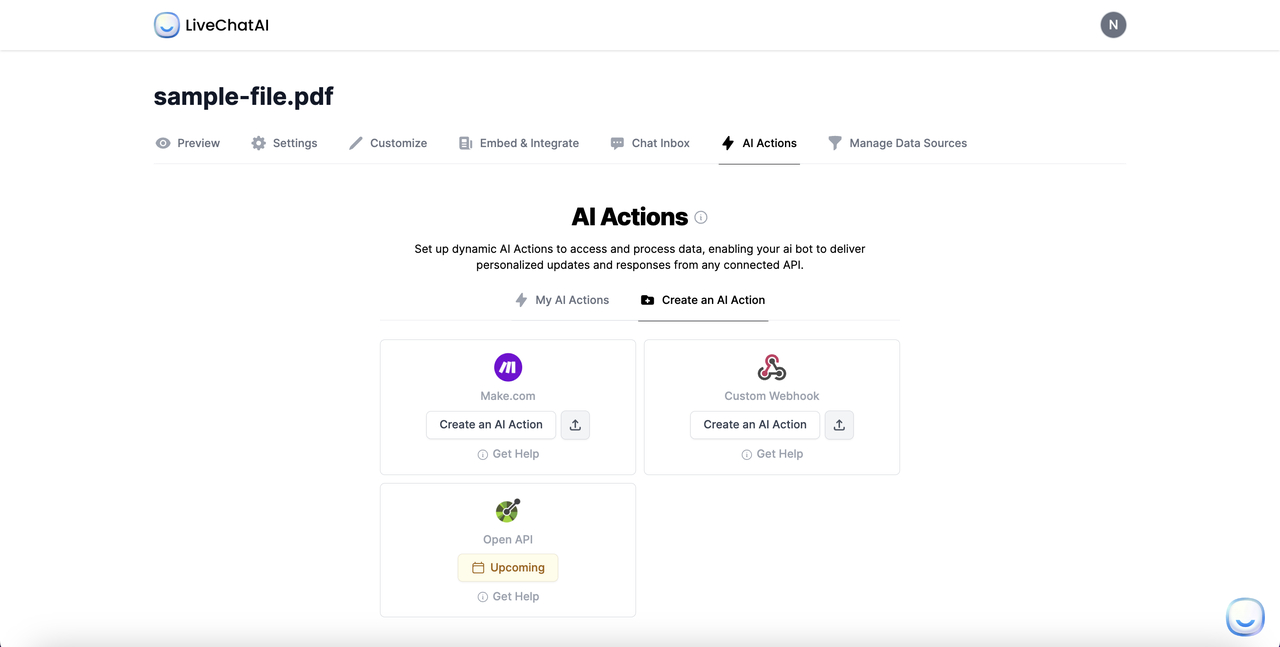Create an AI Action with Custom Webhook

coord(754,424)
